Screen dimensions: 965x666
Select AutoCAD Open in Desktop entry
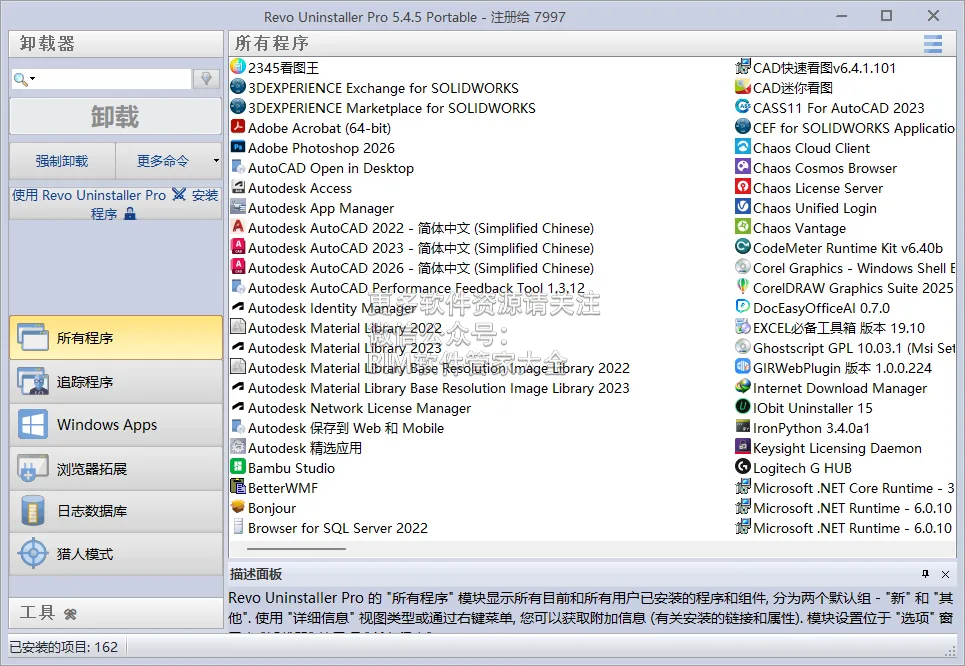coord(322,167)
